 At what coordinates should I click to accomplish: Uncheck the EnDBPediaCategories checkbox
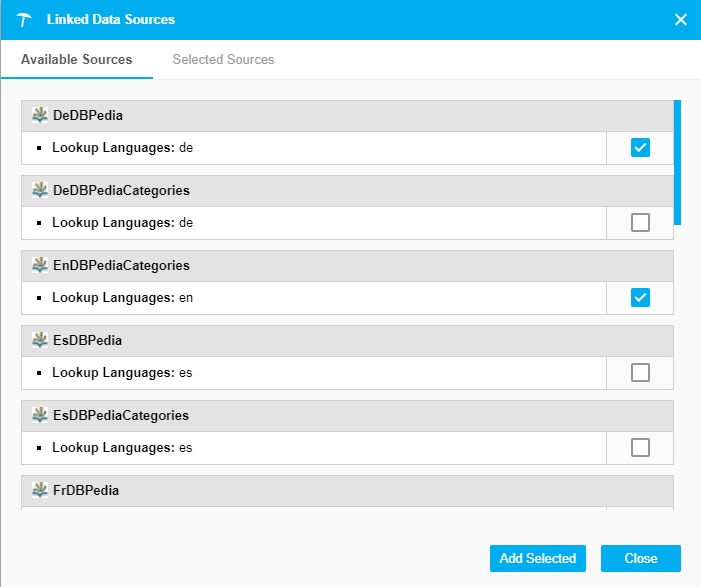[x=640, y=298]
